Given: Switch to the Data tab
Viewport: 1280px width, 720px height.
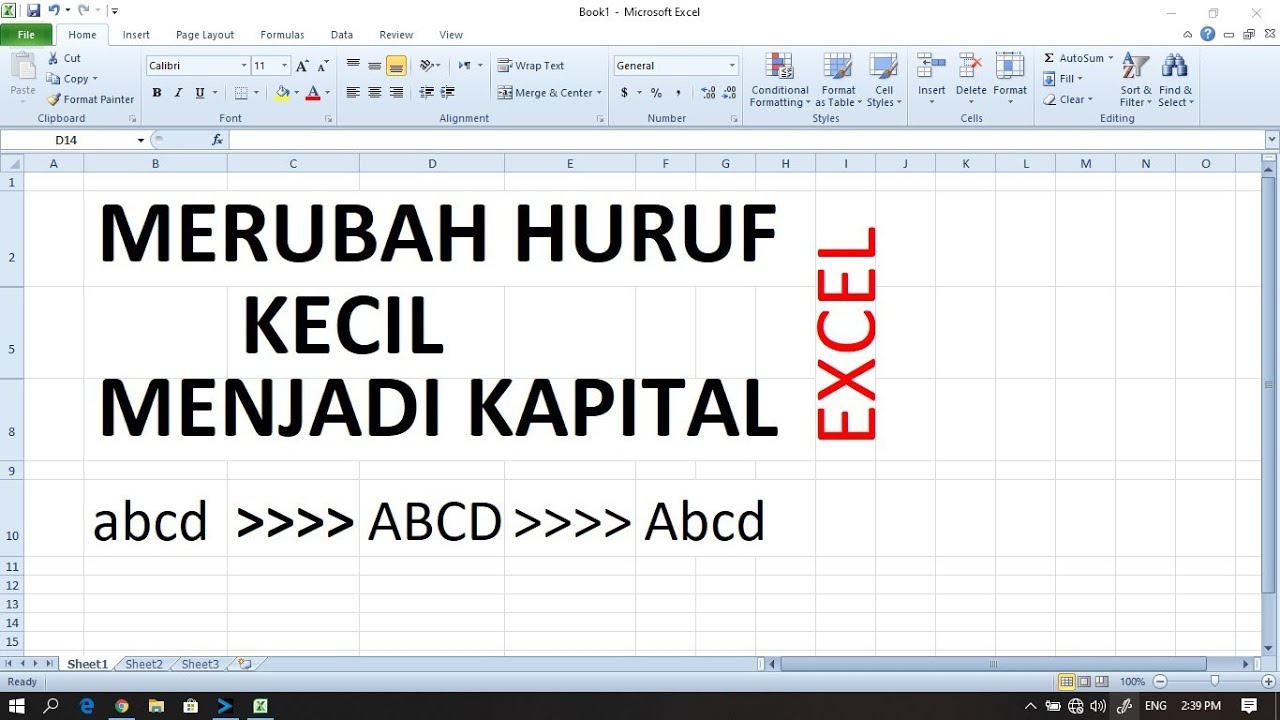Looking at the screenshot, I should (342, 35).
